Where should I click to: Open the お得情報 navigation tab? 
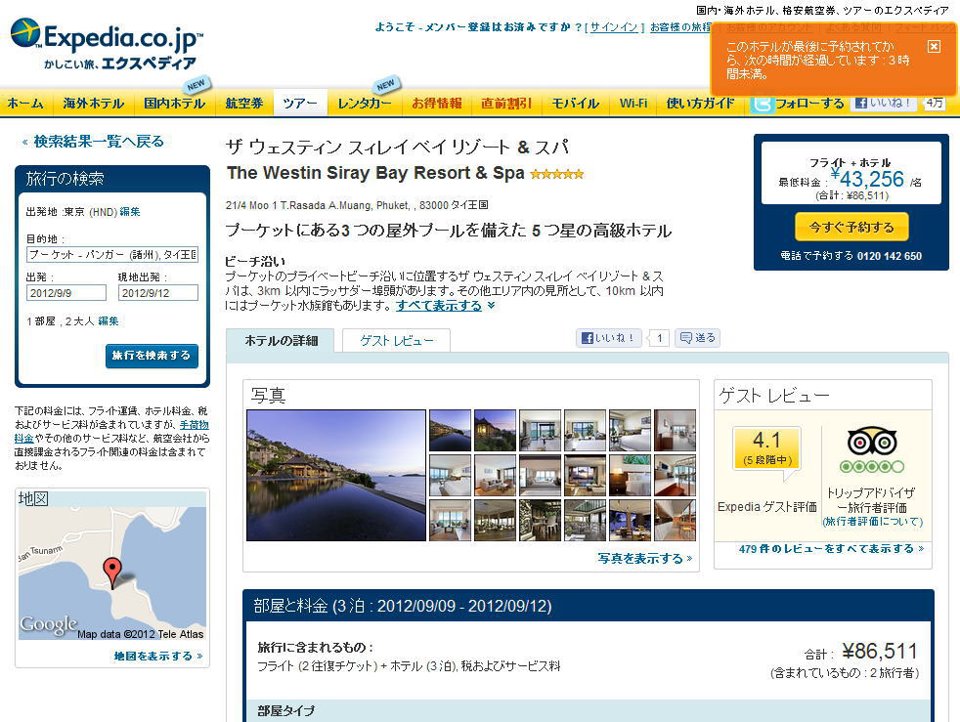coord(437,103)
